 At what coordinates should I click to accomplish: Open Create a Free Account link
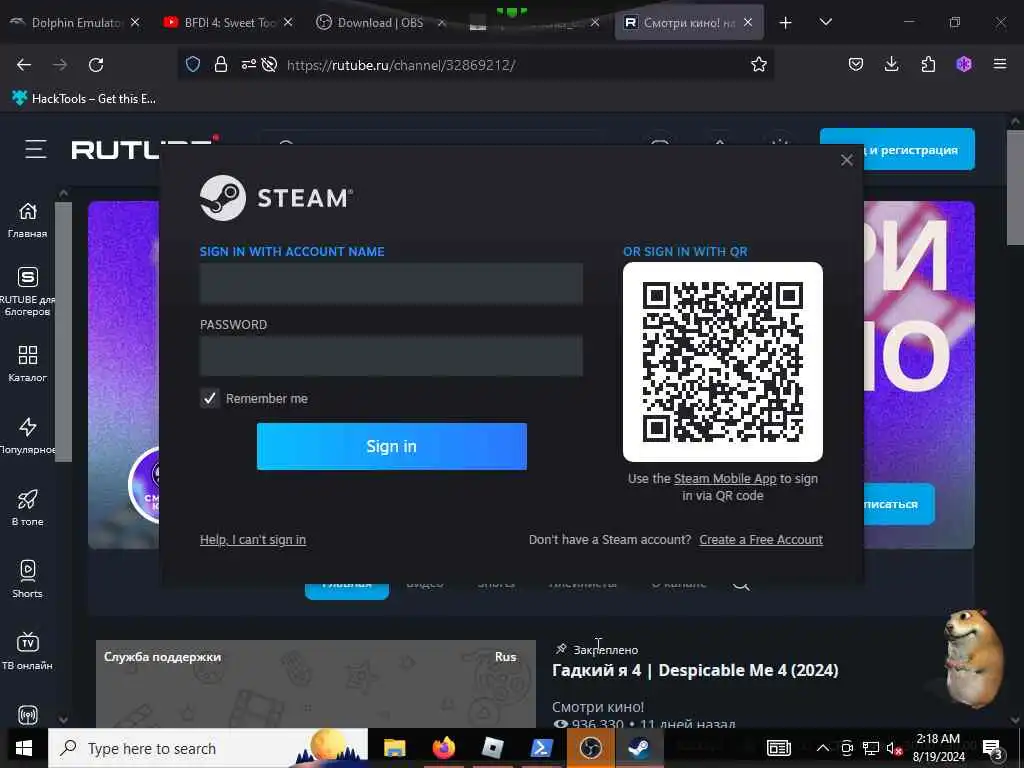pyautogui.click(x=761, y=539)
